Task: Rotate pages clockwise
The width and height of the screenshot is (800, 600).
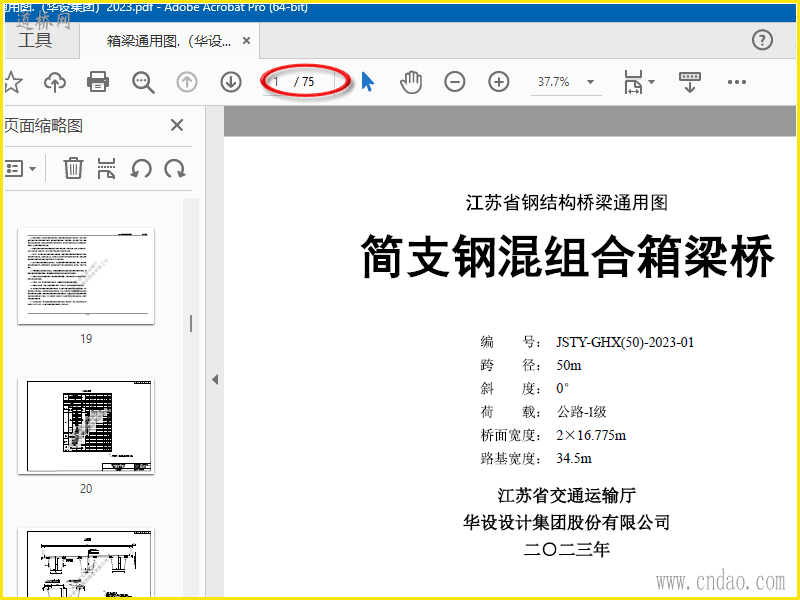Action: tap(174, 168)
